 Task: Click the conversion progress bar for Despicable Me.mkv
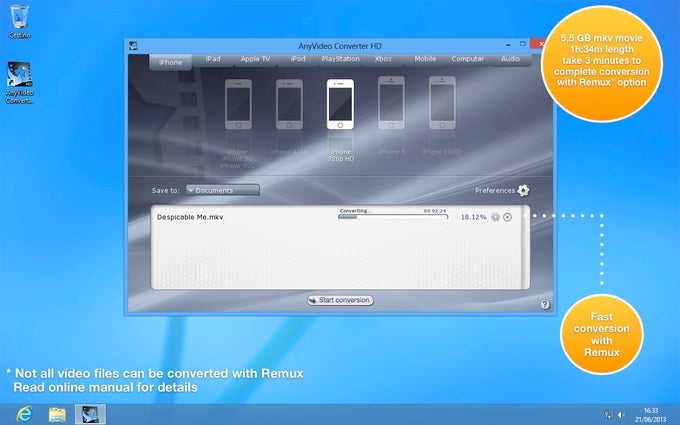pyautogui.click(x=393, y=217)
